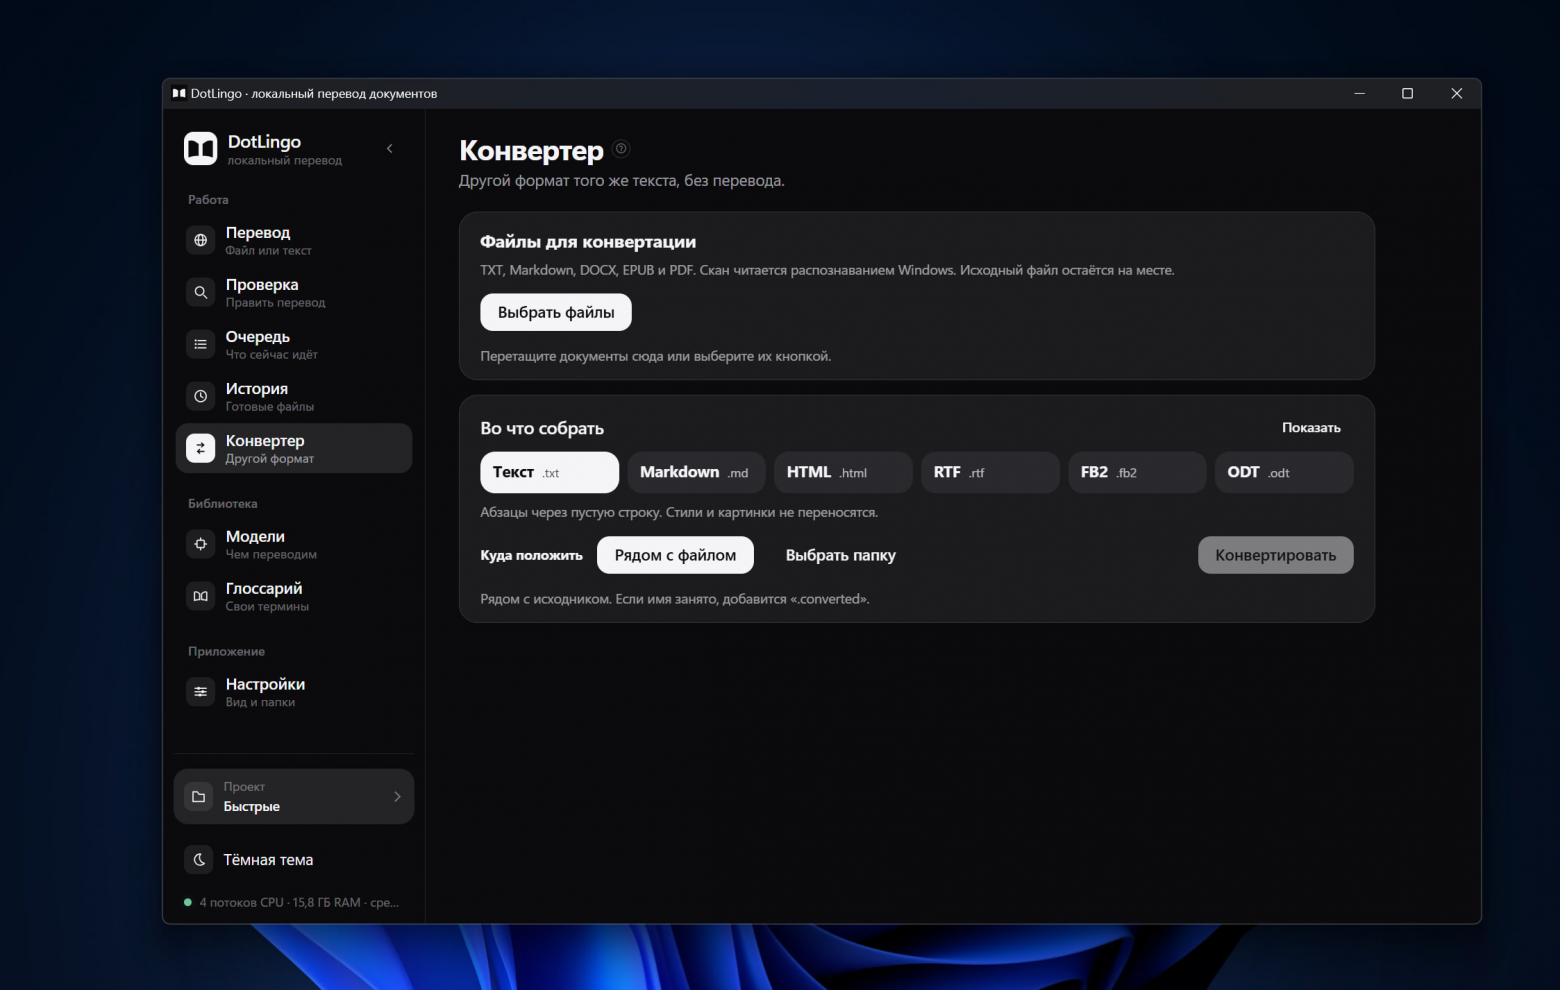Click the DotLingo title bar app icon

pos(179,93)
